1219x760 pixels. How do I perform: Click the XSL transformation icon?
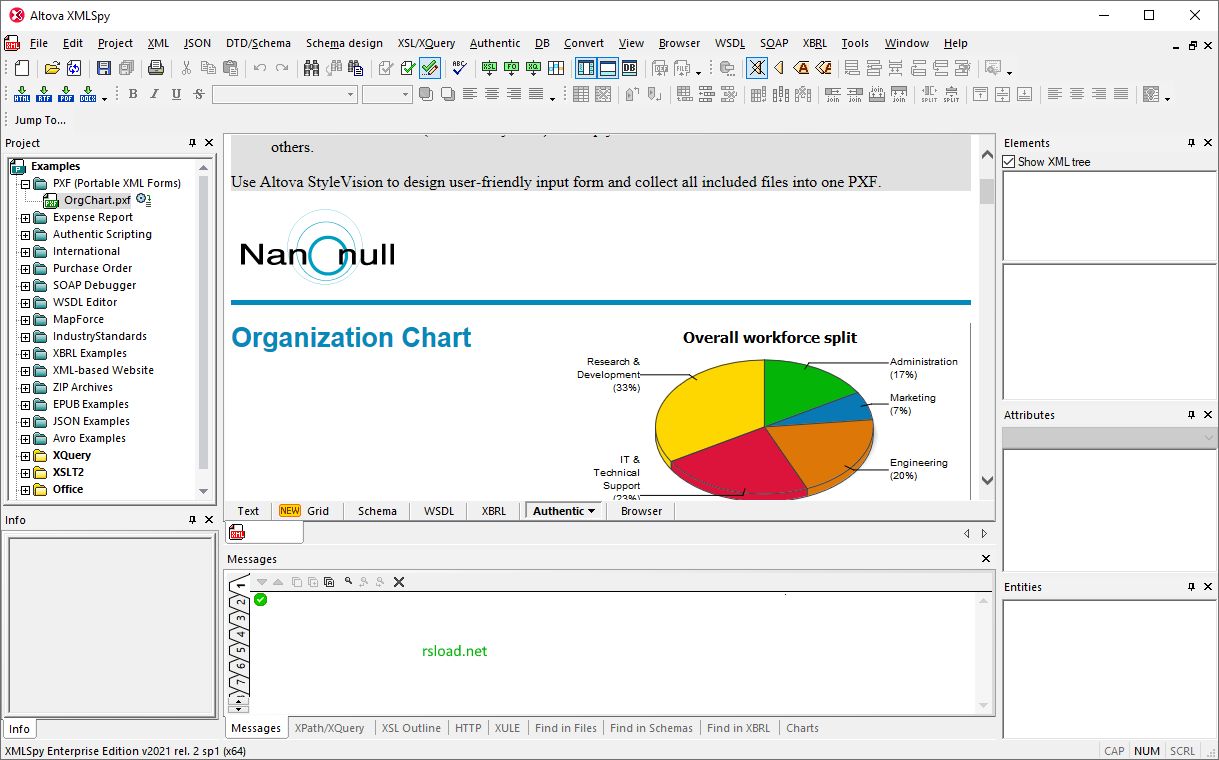coord(489,68)
